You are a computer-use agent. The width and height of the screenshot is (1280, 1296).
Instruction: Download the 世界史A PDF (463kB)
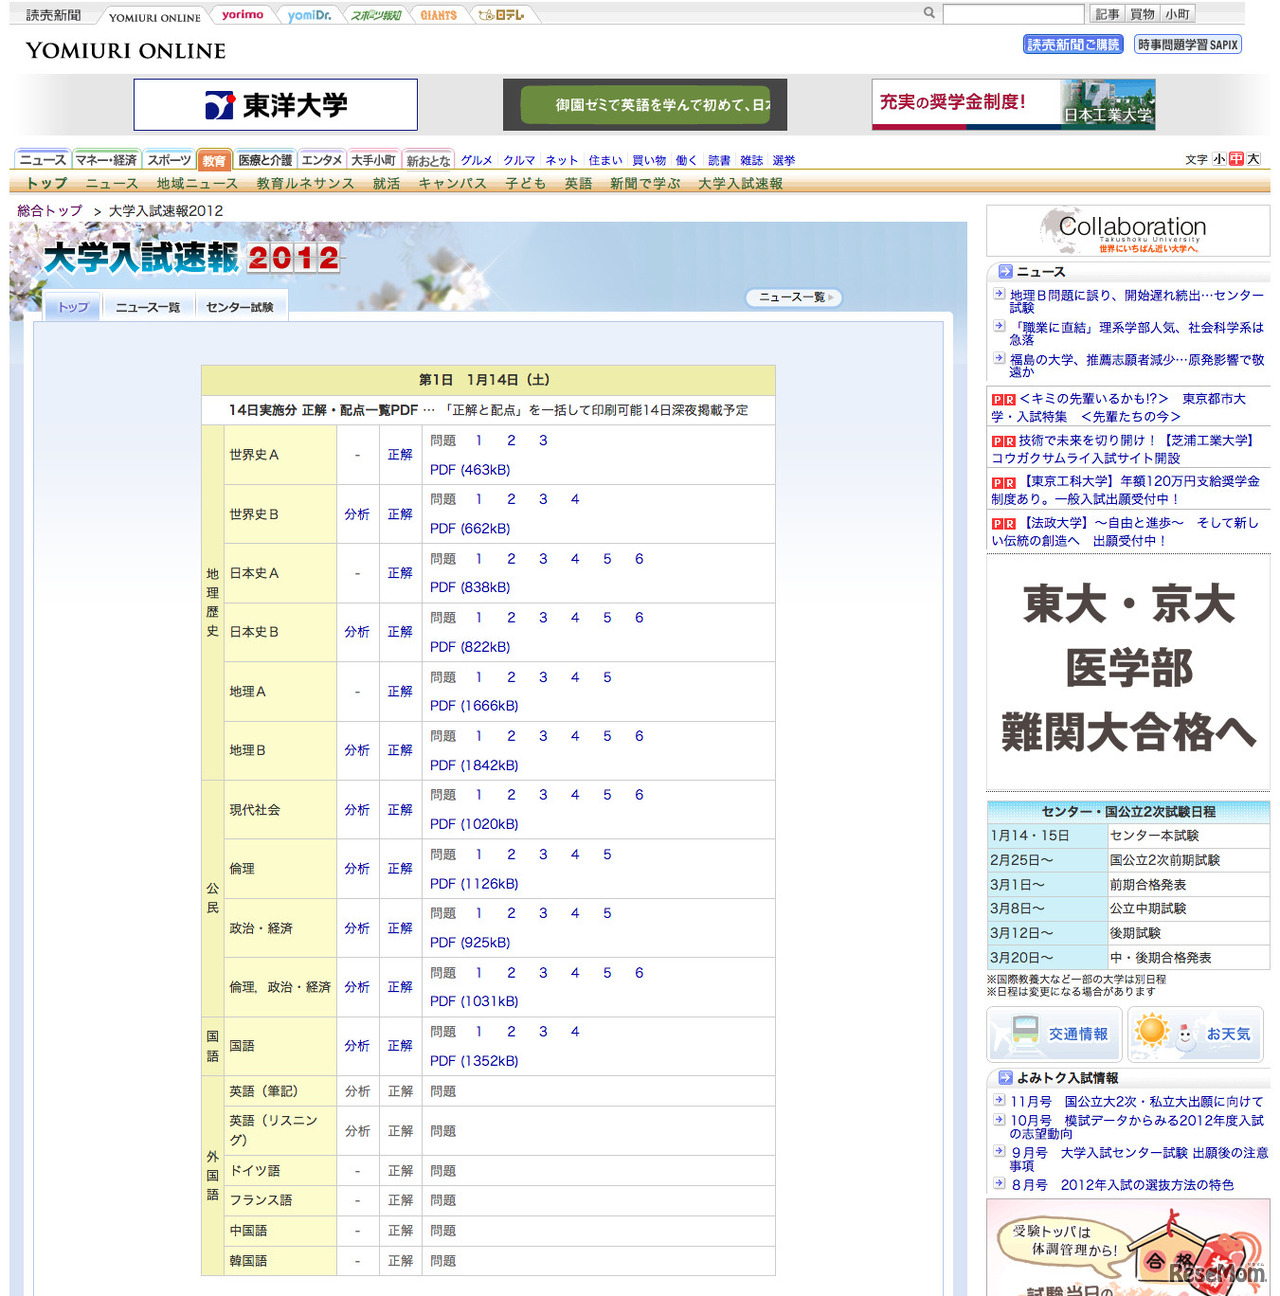pos(472,468)
